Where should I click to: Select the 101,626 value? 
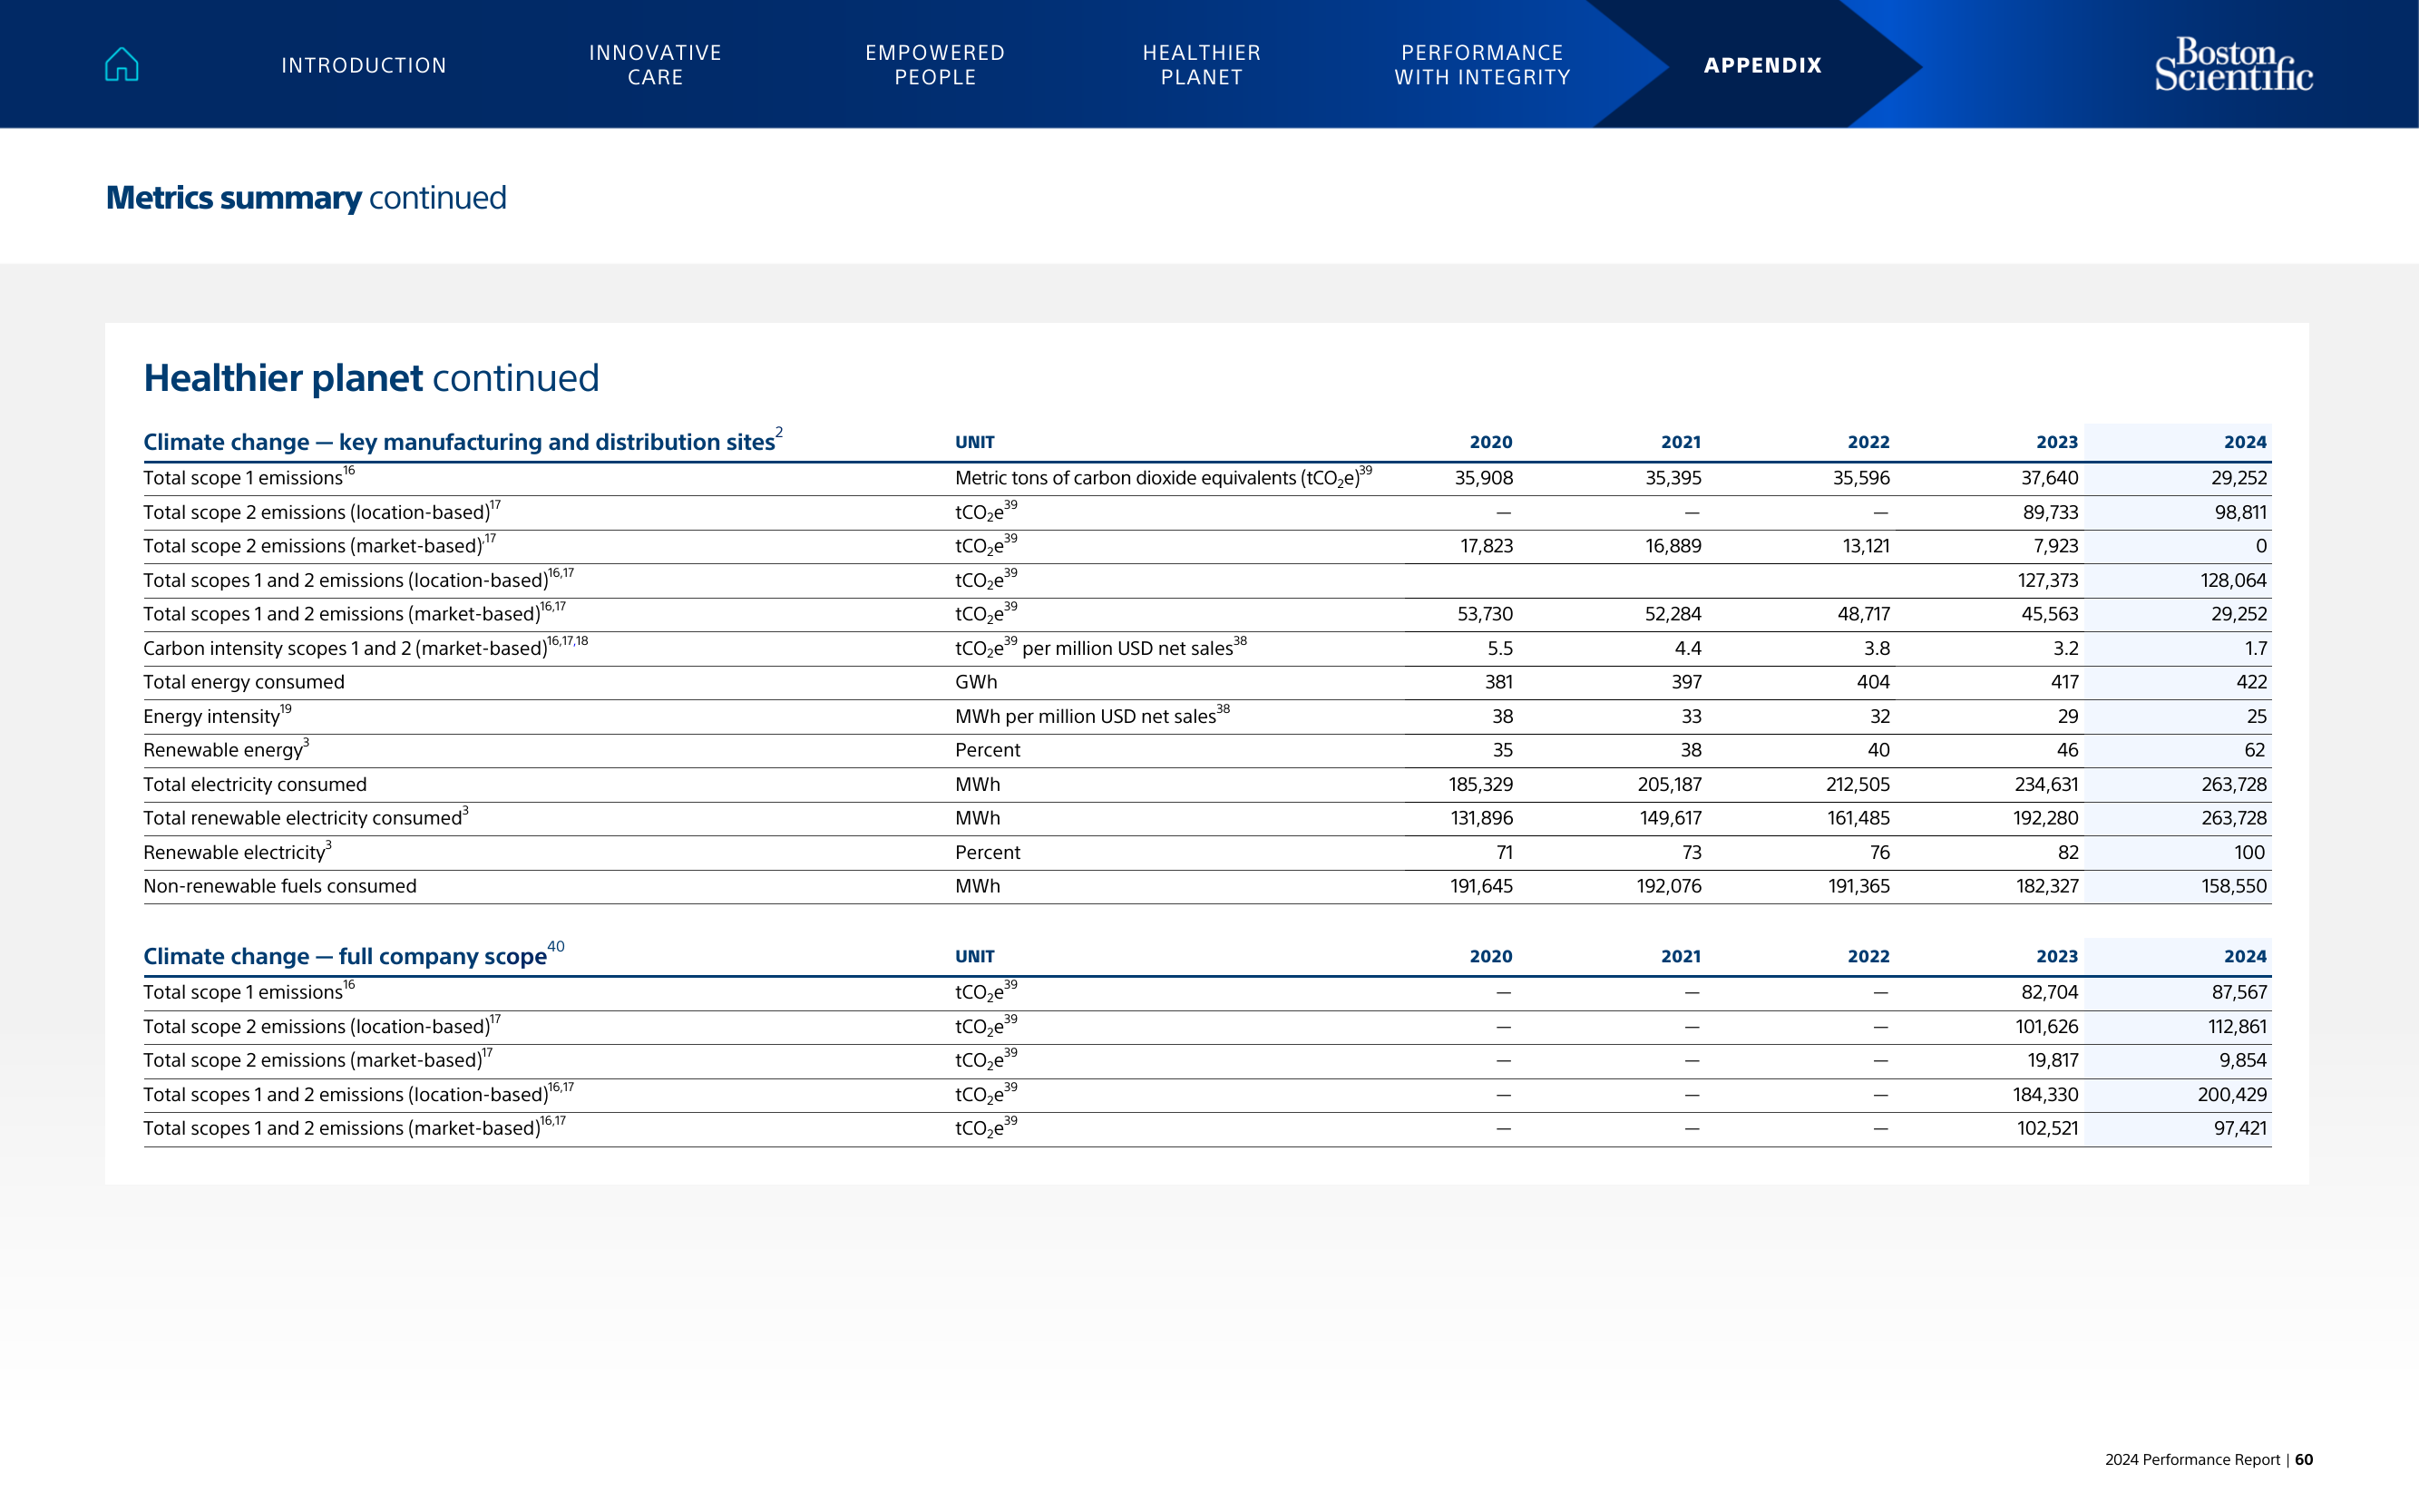2047,1026
